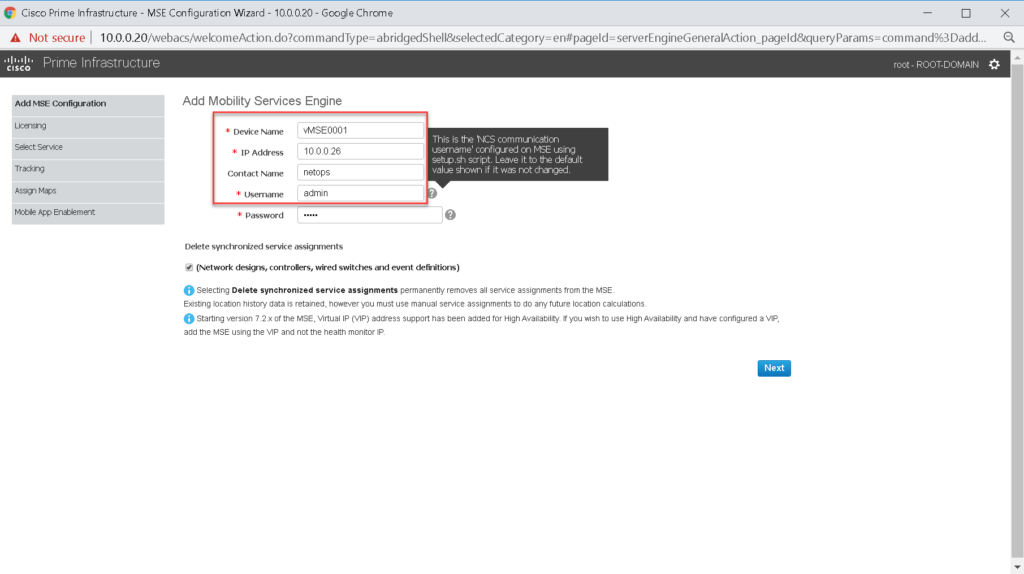This screenshot has height=574, width=1024.
Task: Click the Cisco logo in the header
Action: 19,64
